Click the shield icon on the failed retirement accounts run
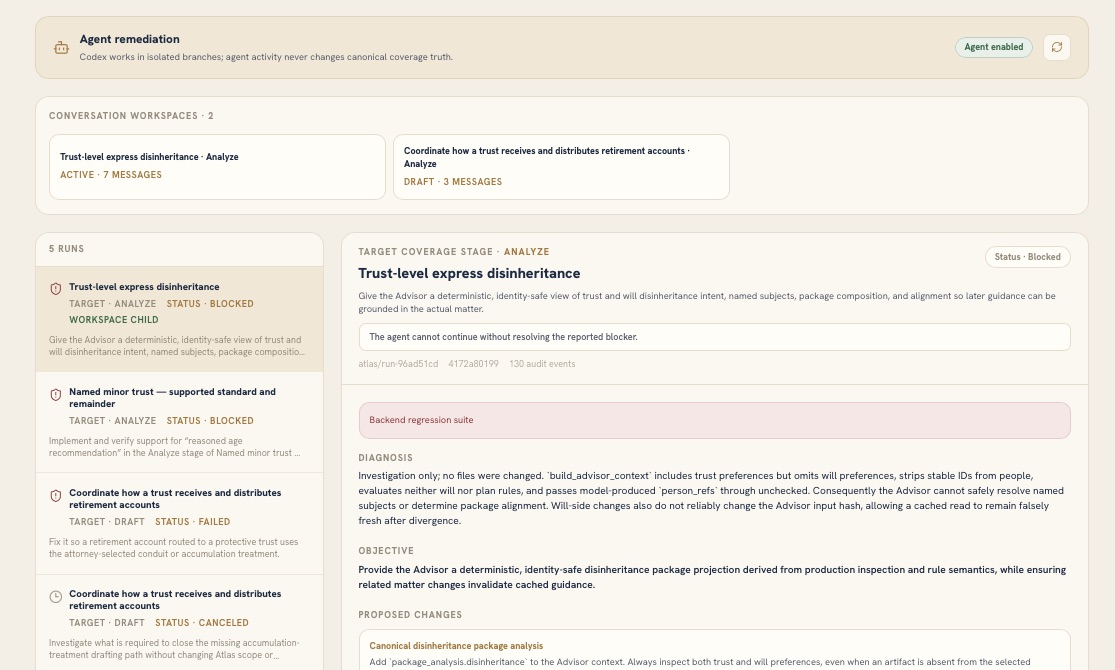The image size is (1115, 670). coord(55,495)
